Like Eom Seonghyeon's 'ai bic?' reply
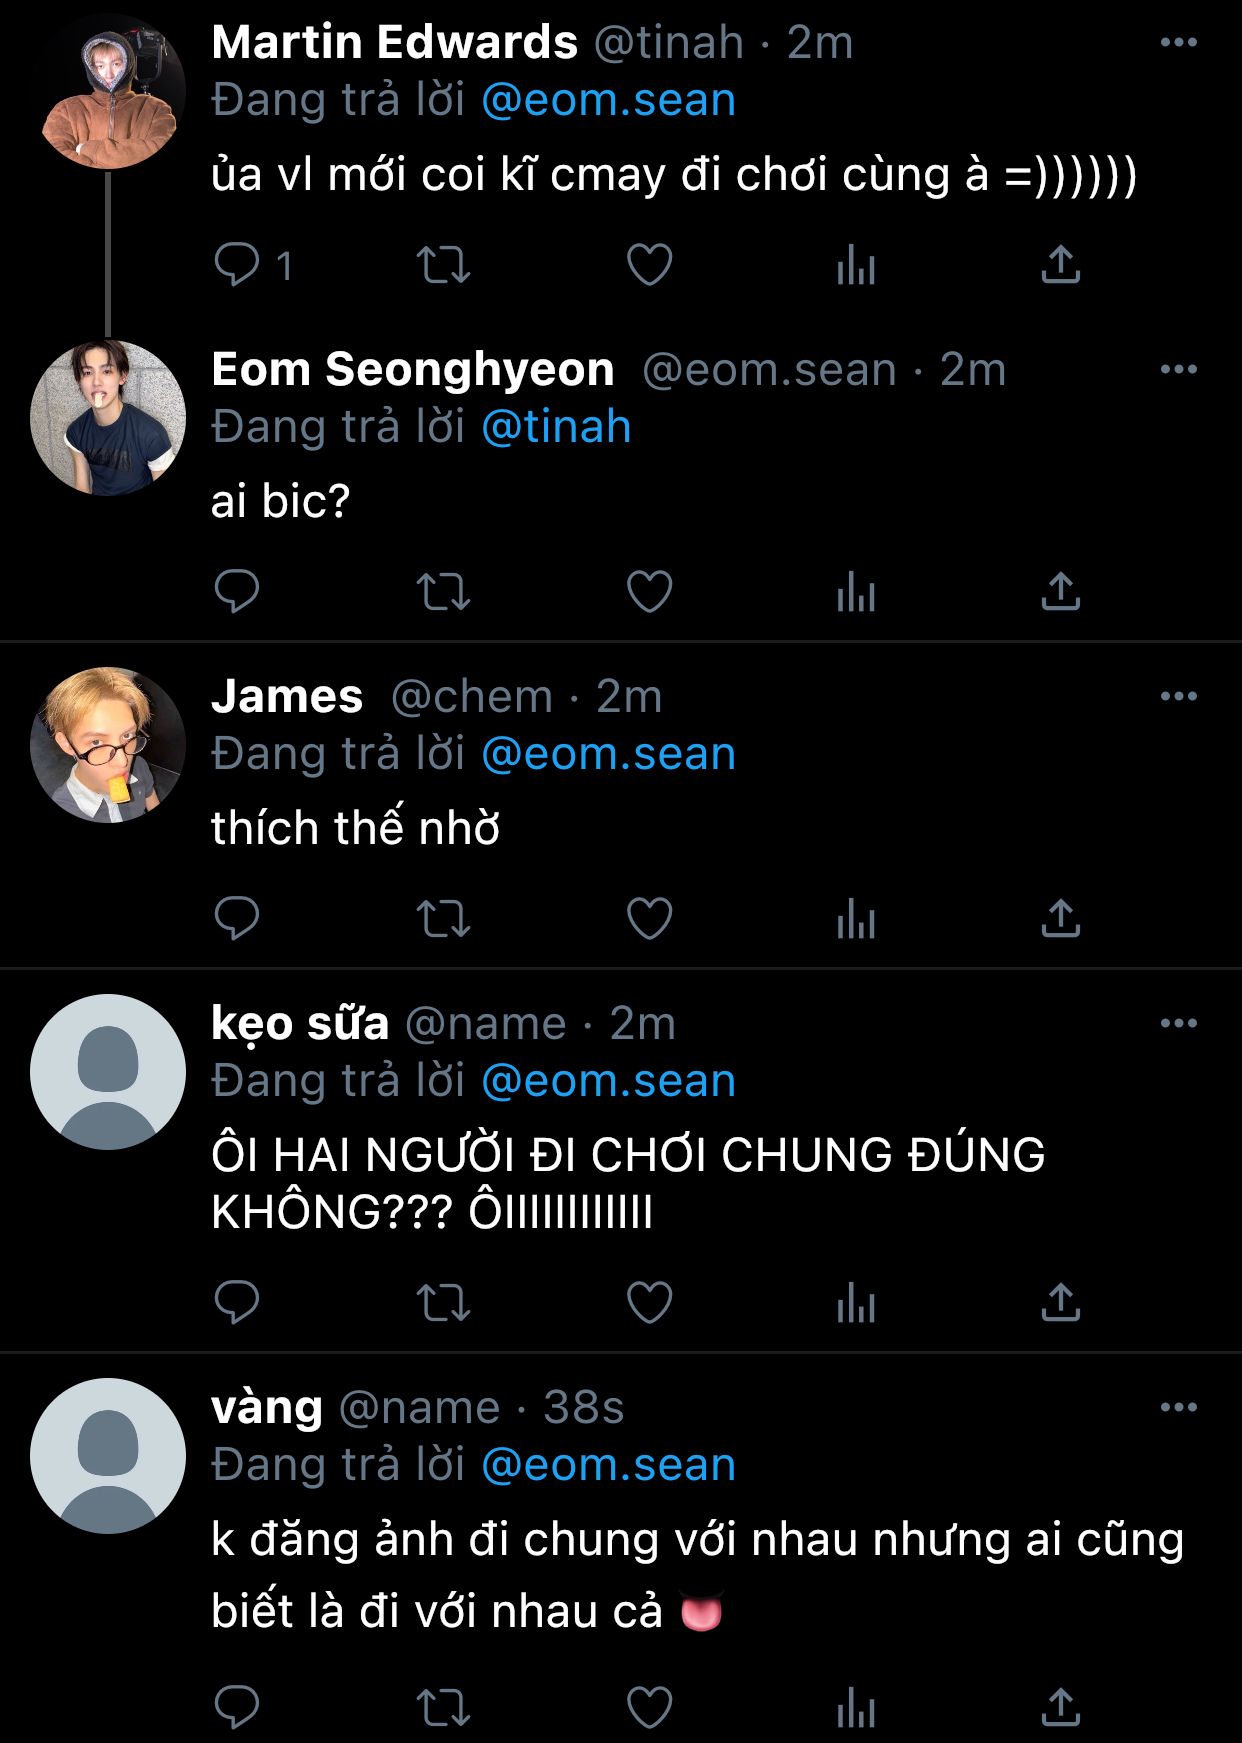 pos(649,591)
